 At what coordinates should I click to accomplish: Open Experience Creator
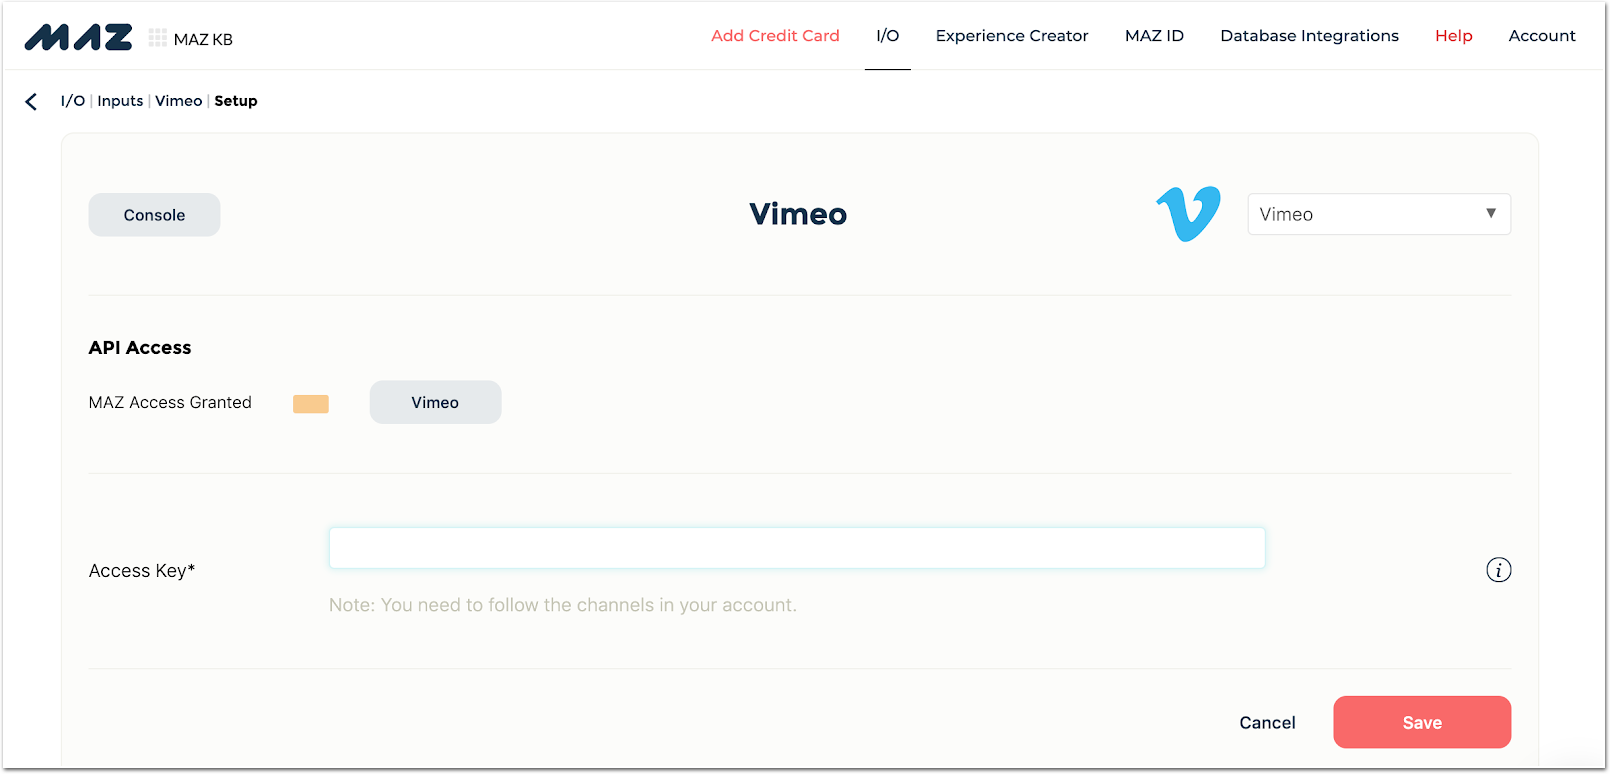(x=1012, y=36)
